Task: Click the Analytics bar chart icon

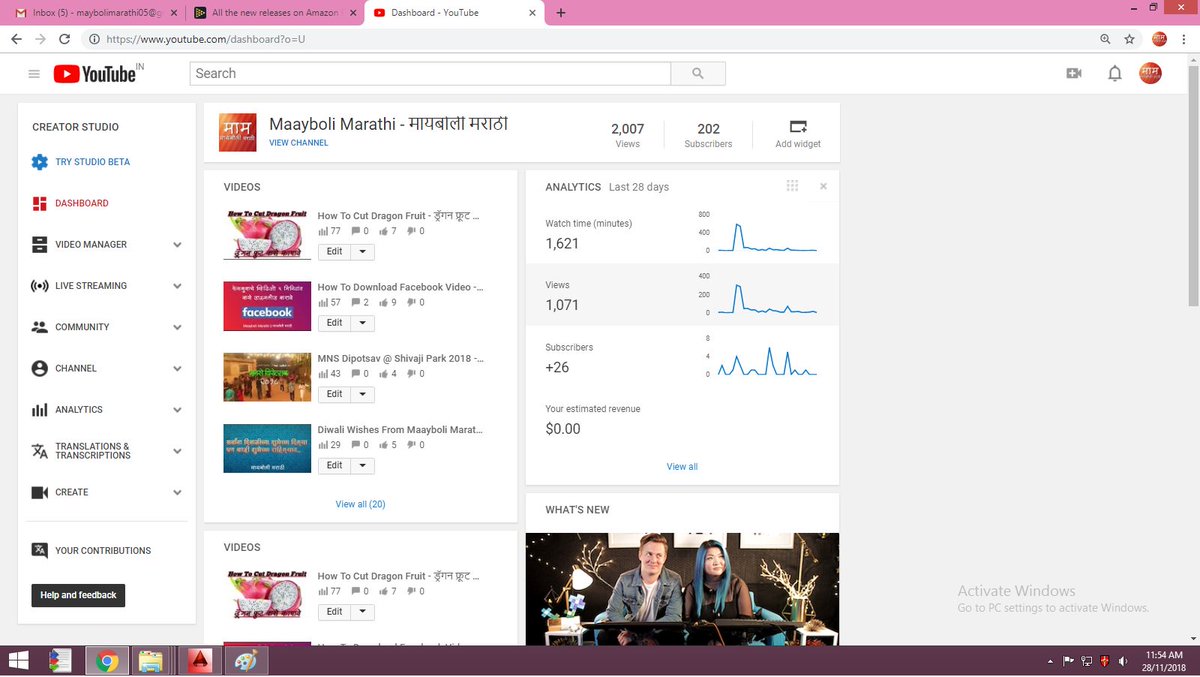Action: 39,410
